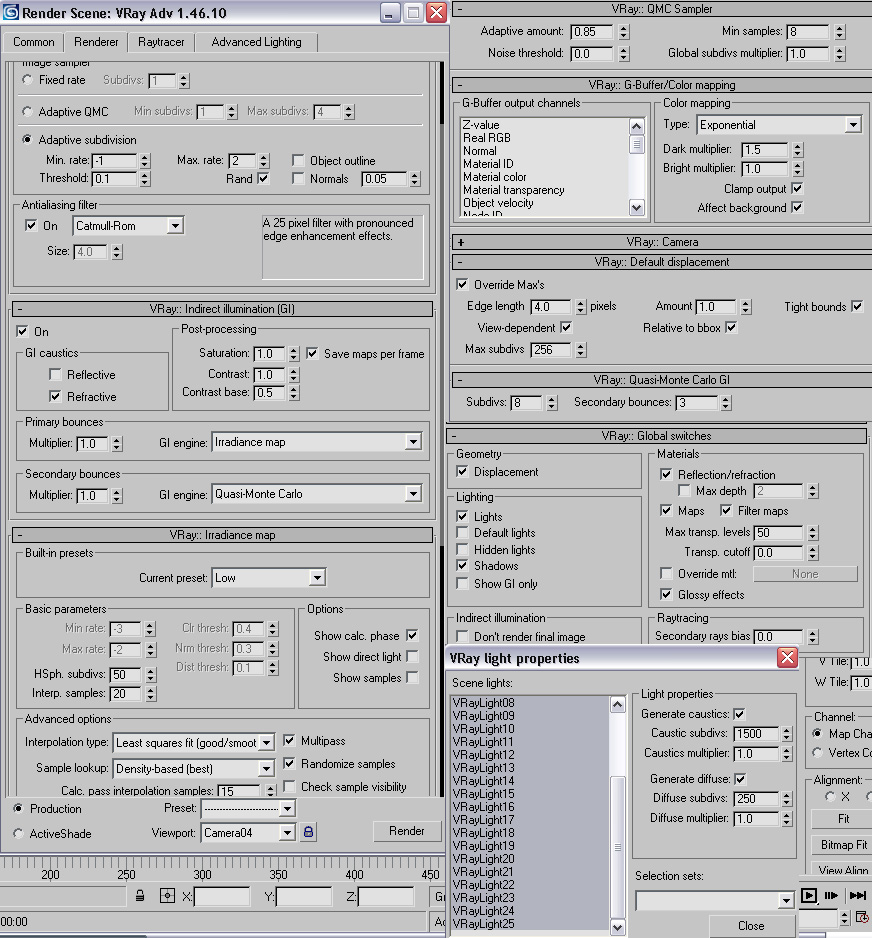Click Close in VRay light properties

[751, 925]
